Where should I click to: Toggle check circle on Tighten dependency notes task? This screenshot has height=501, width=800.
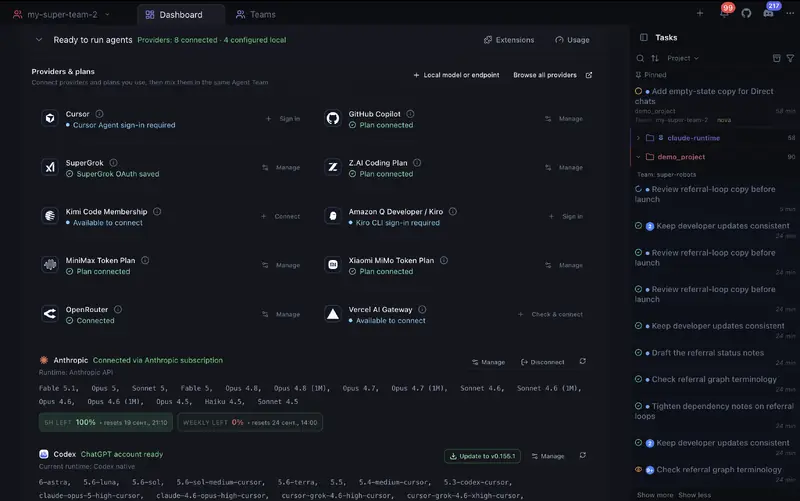tap(638, 406)
